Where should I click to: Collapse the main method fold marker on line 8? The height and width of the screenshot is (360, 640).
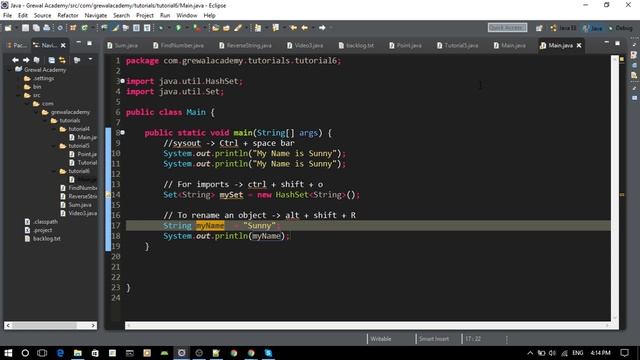(122, 132)
